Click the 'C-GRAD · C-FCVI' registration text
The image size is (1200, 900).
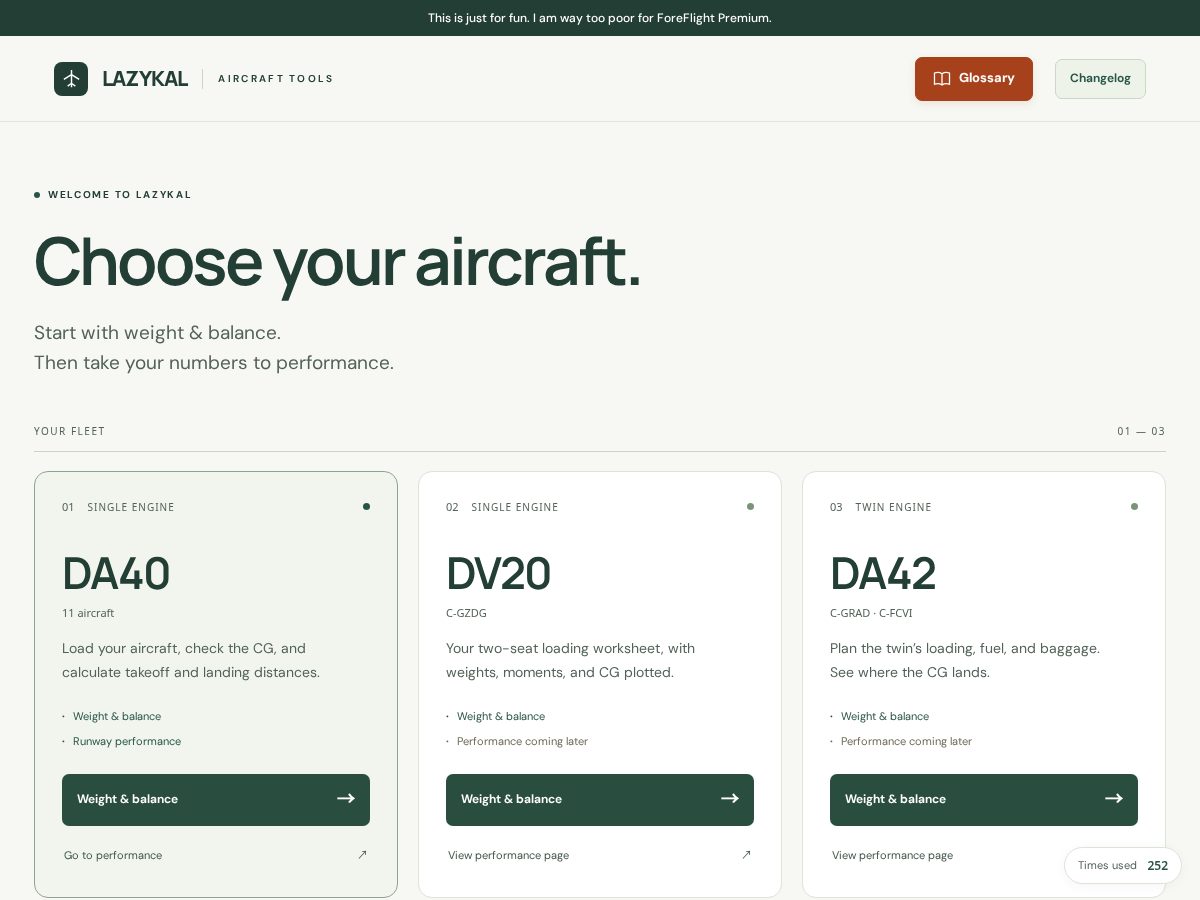[x=871, y=613]
